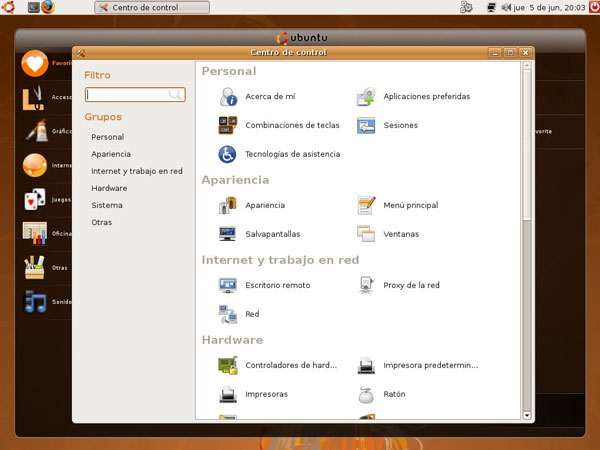Open Proxy de la red icon
This screenshot has height=450, width=600.
click(366, 285)
